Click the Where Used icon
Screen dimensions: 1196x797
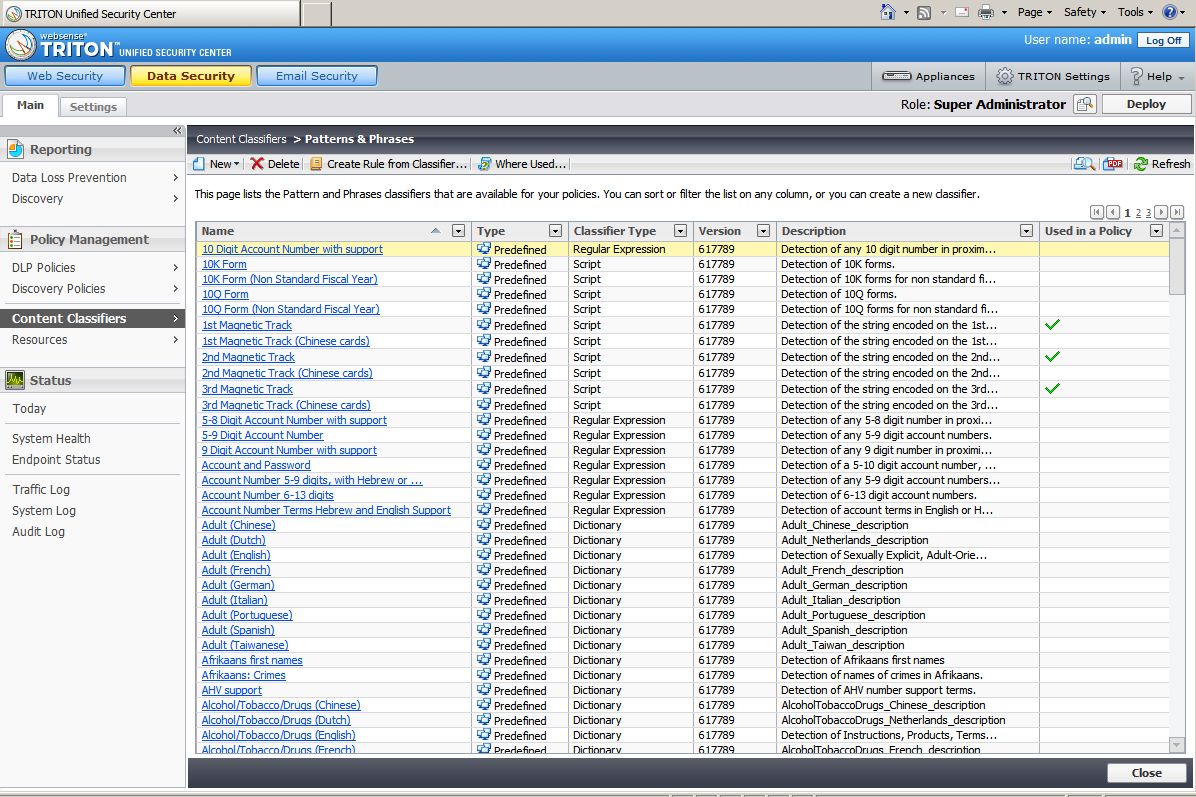[x=484, y=164]
